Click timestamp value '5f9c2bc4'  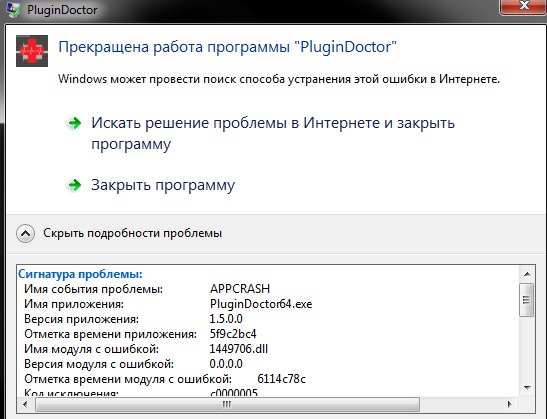tap(233, 334)
